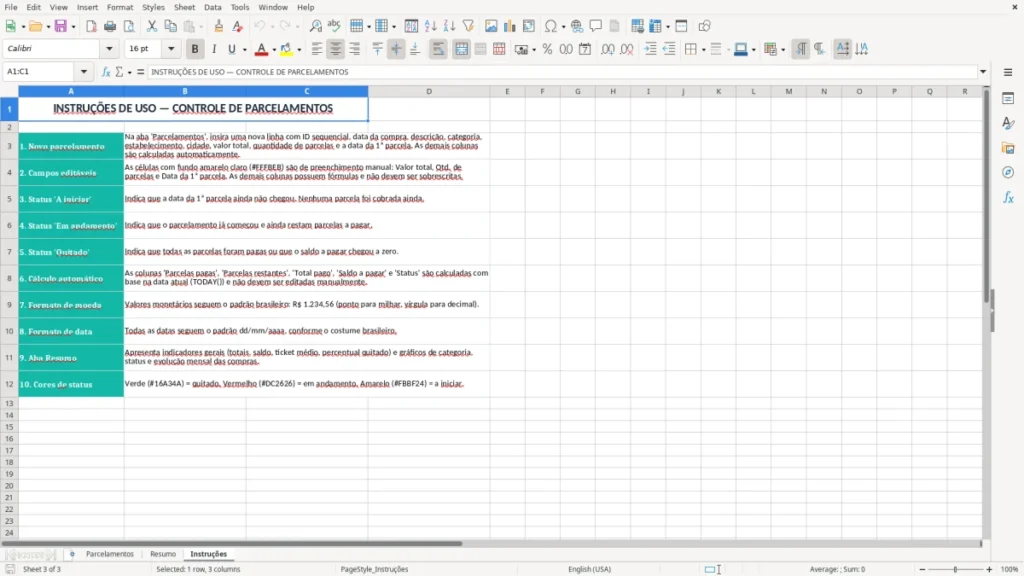The height and width of the screenshot is (576, 1024).
Task: Click Merge and Center Cells icon
Action: coord(462,49)
